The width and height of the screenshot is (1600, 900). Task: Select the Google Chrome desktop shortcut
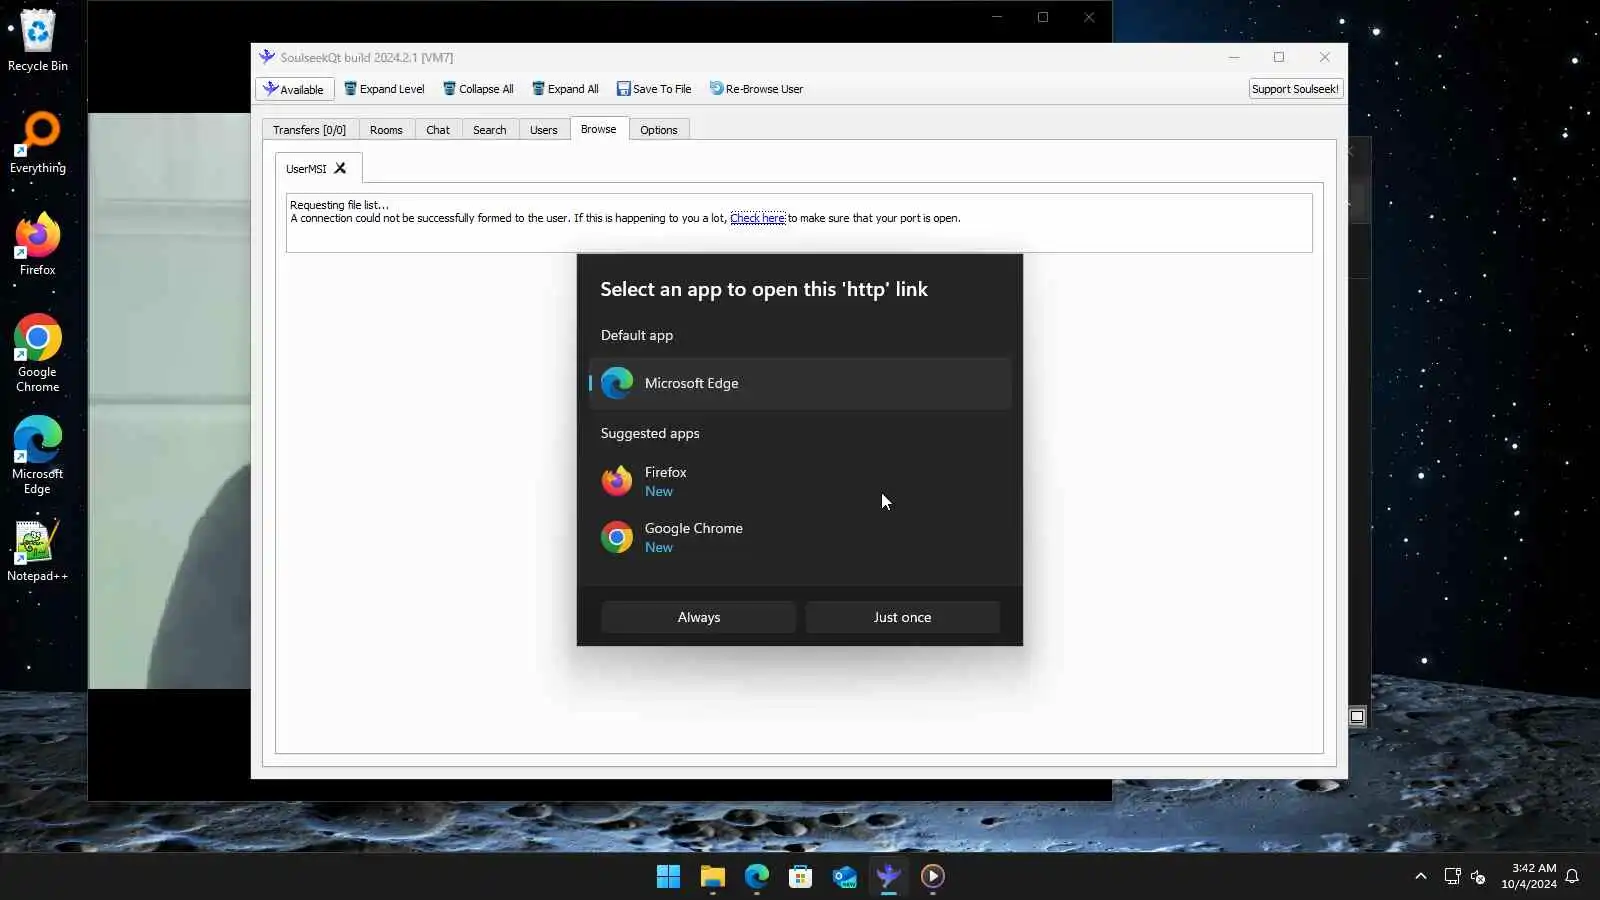coord(38,353)
